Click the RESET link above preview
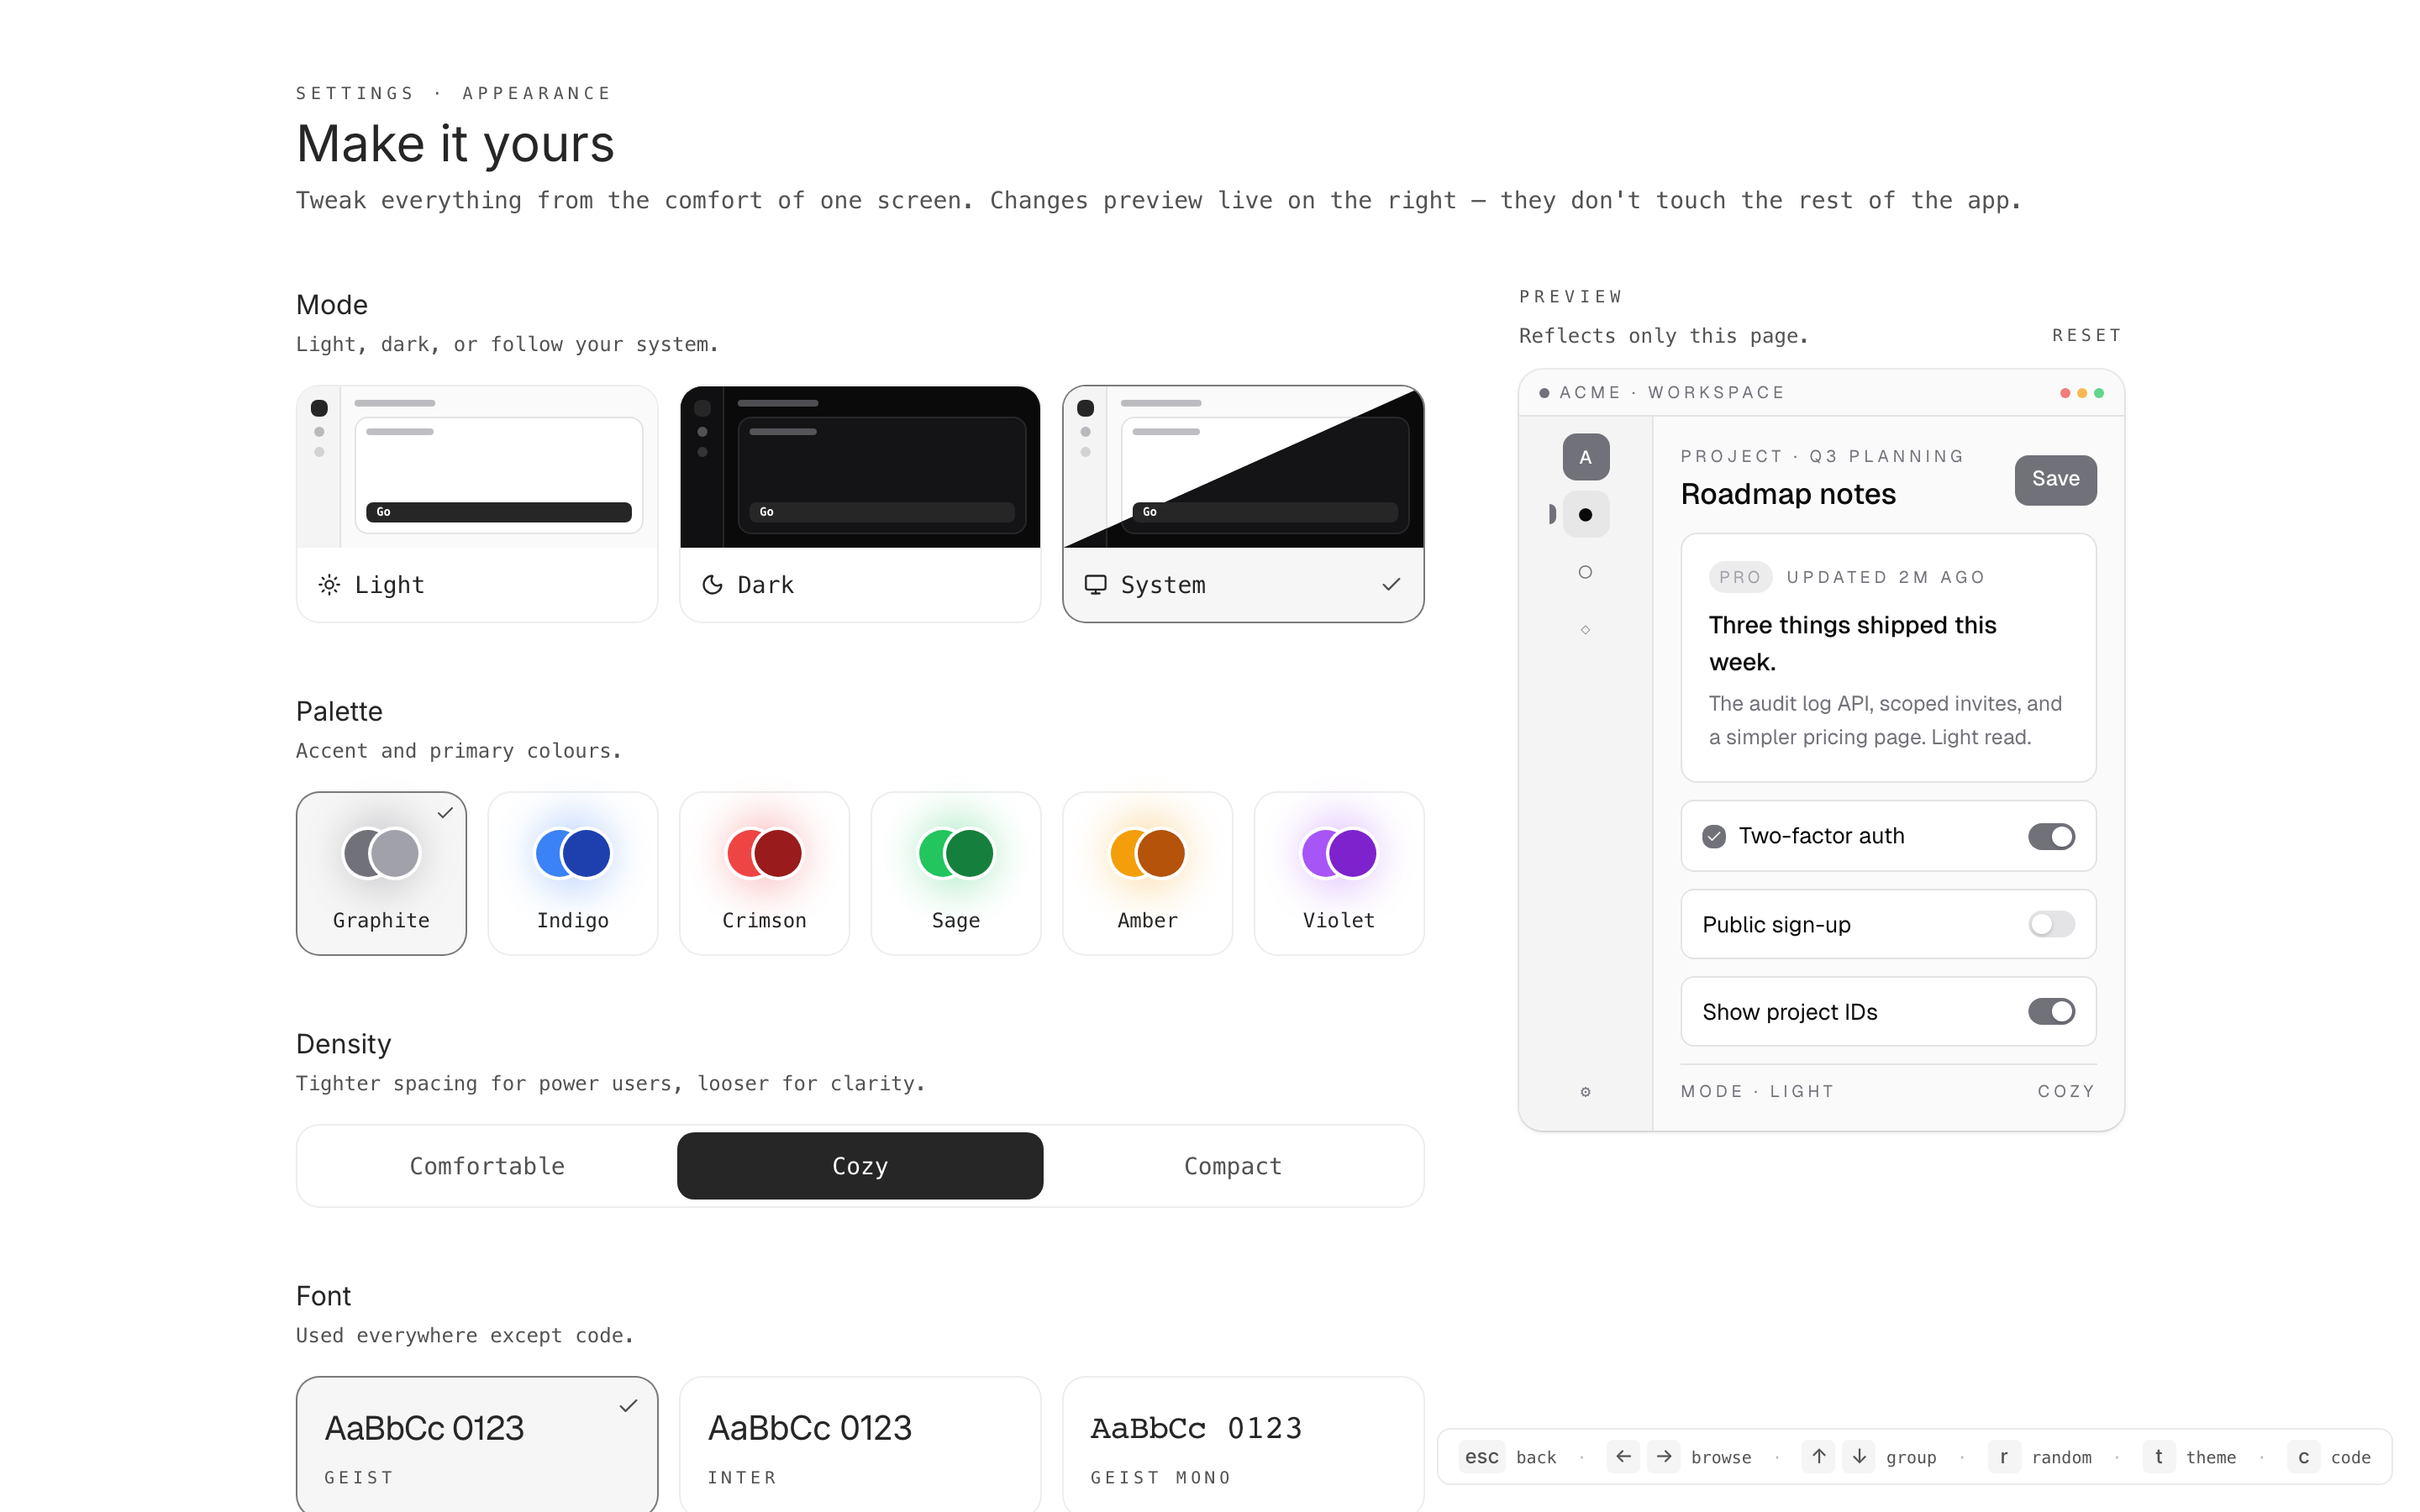The width and height of the screenshot is (2420, 1512). click(x=2086, y=335)
